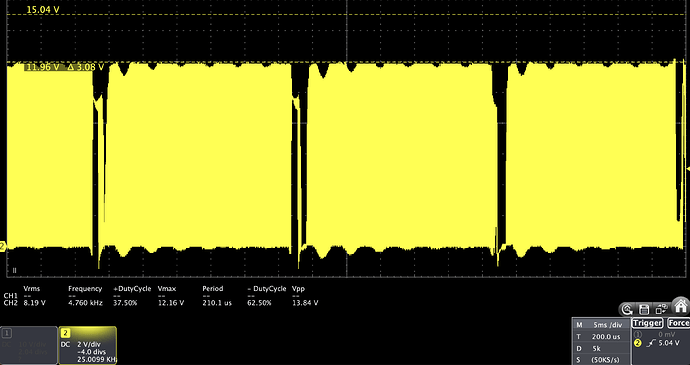Click the 13.84 V Vpp value

[305, 303]
